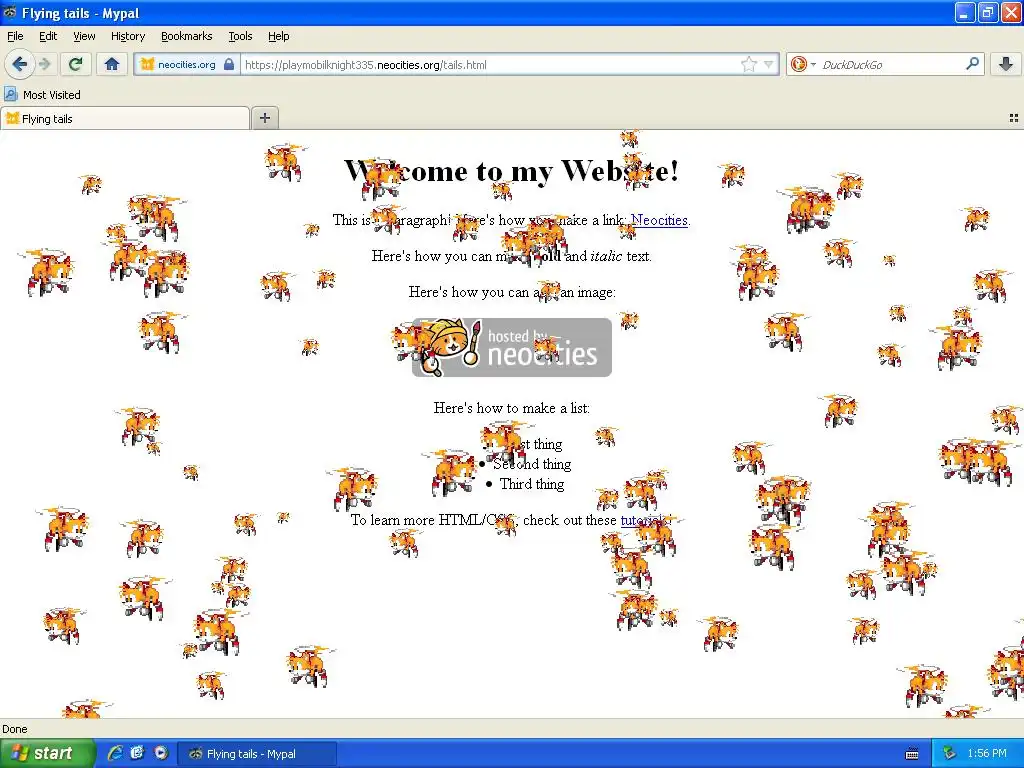This screenshot has height=768, width=1024.
Task: Click the italic word in the paragraph
Action: [606, 256]
